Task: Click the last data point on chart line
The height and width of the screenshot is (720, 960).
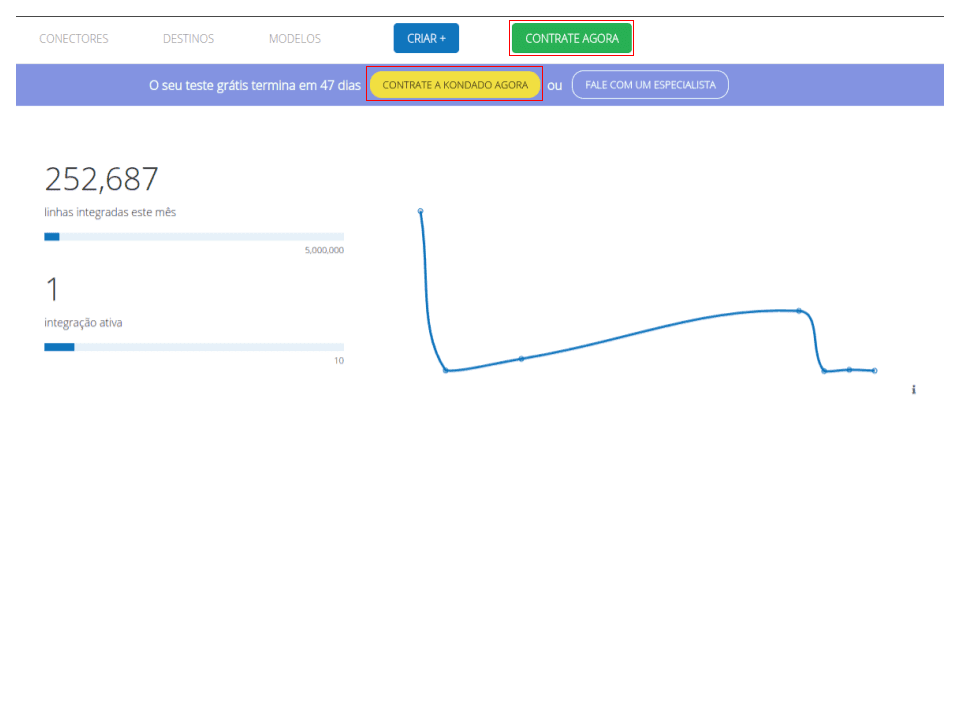Action: pos(874,371)
